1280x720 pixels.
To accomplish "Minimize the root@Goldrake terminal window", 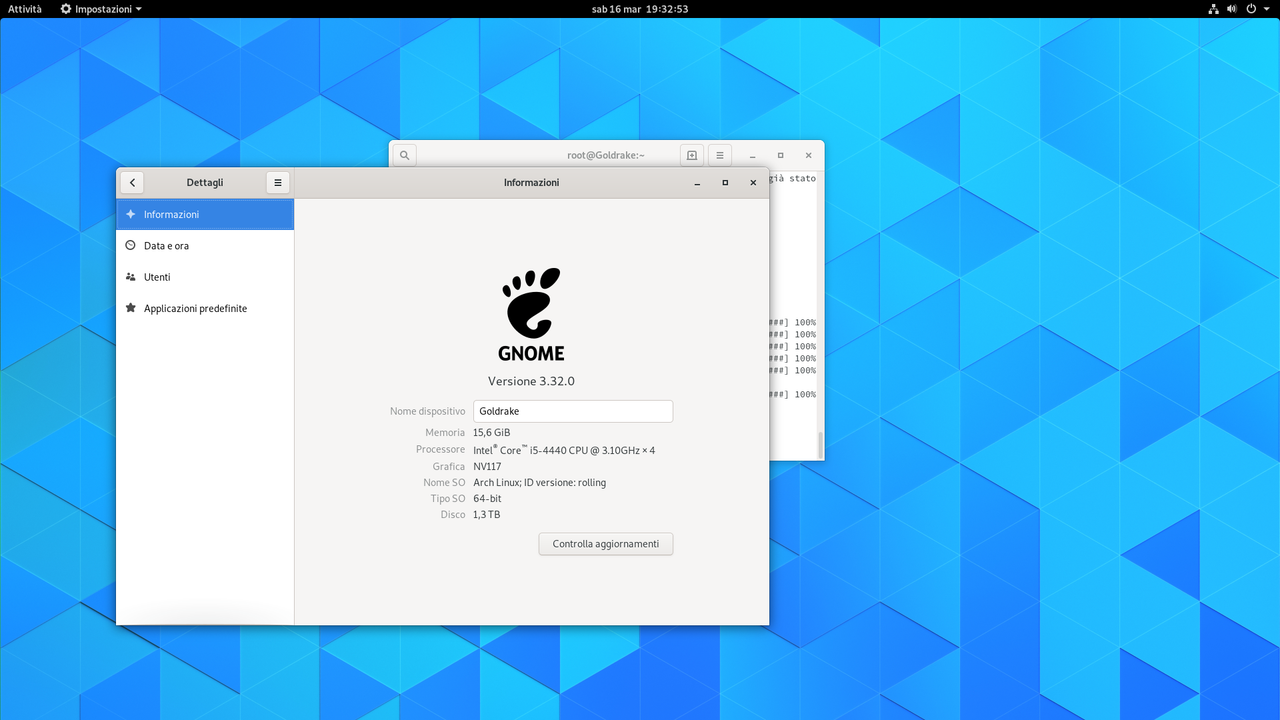I will [x=753, y=155].
